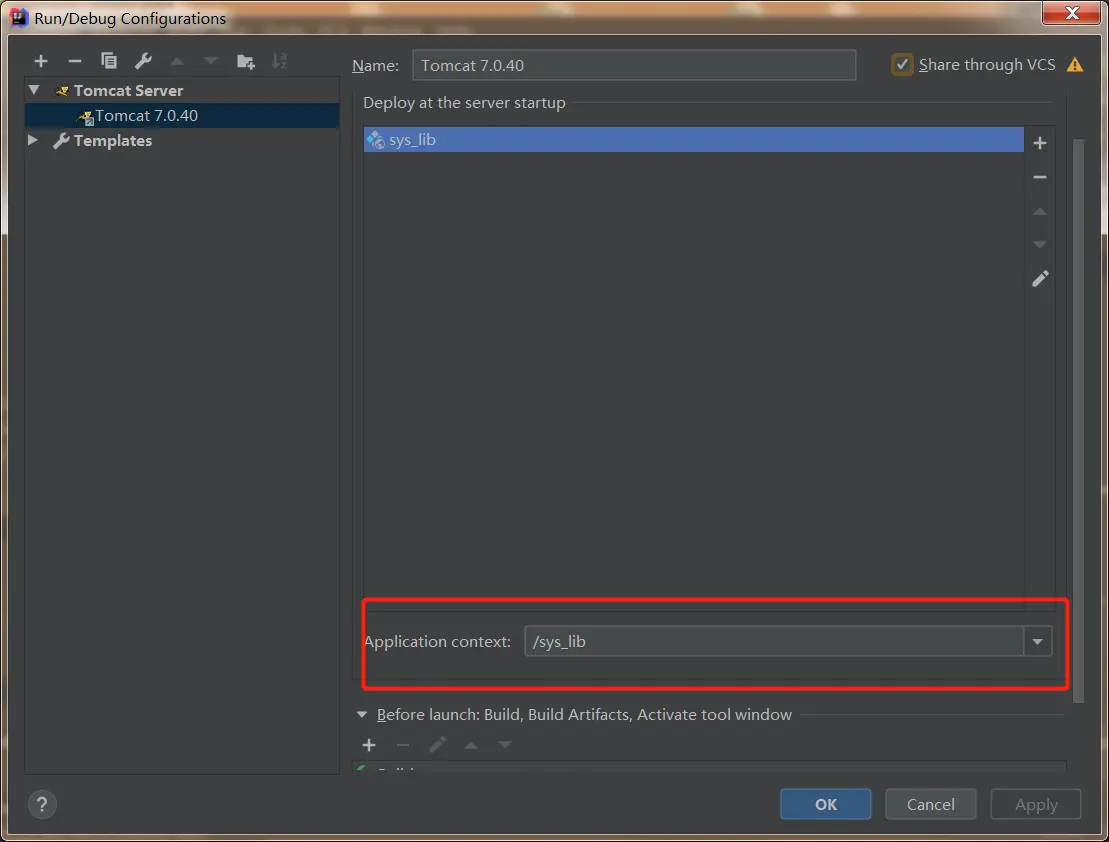Toggle Share through VCS checkbox
1109x842 pixels.
(902, 64)
